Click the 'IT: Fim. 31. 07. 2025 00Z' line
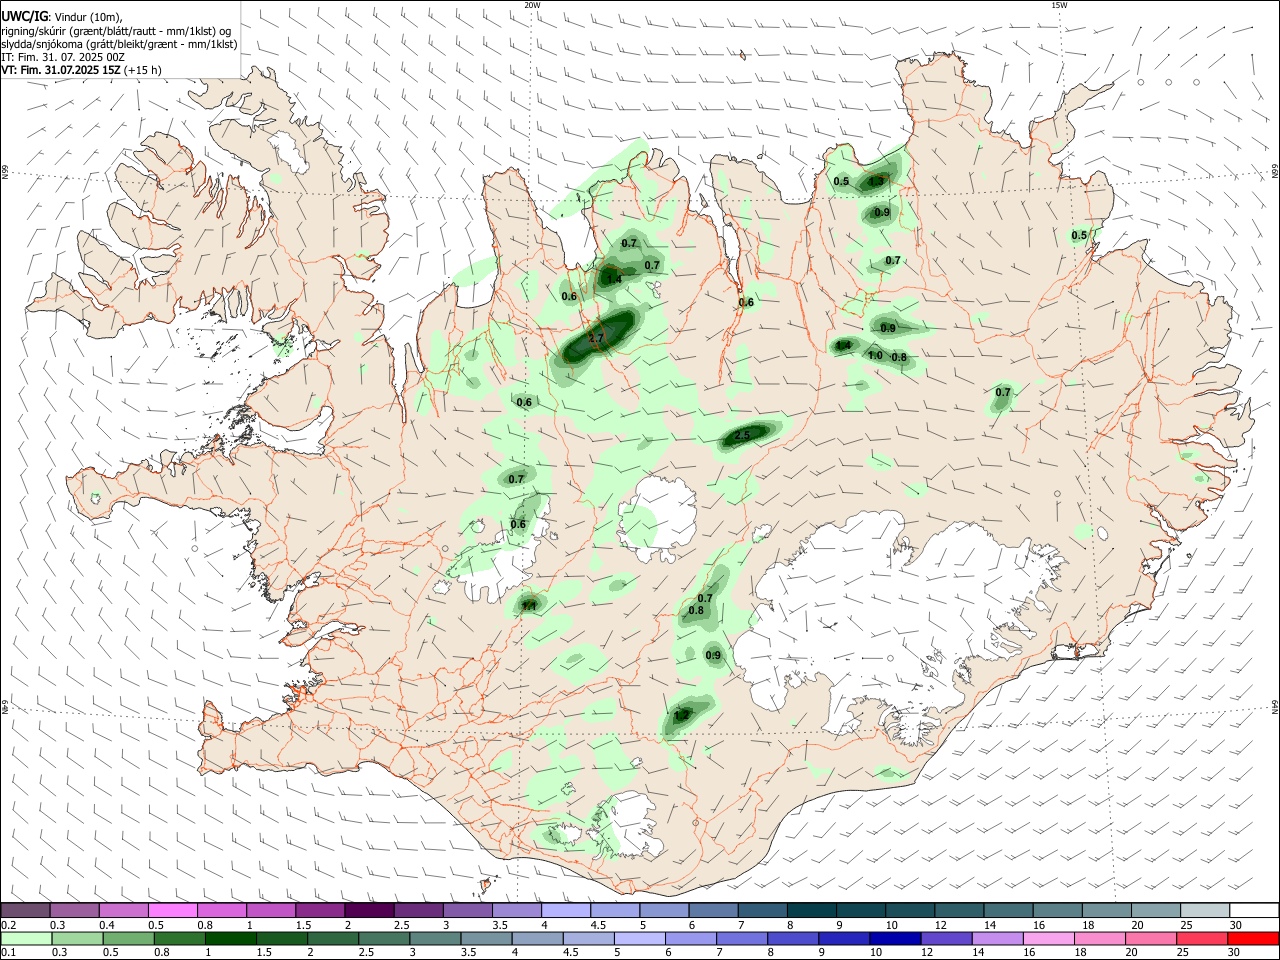1280x960 pixels. (x=63, y=57)
